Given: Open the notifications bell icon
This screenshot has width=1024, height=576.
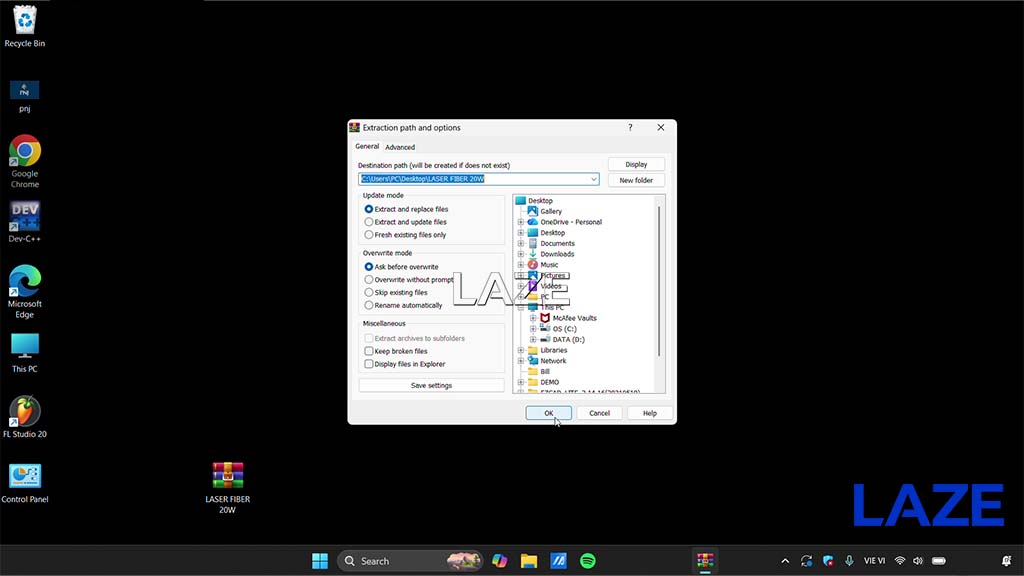Looking at the screenshot, I should click(x=1006, y=561).
